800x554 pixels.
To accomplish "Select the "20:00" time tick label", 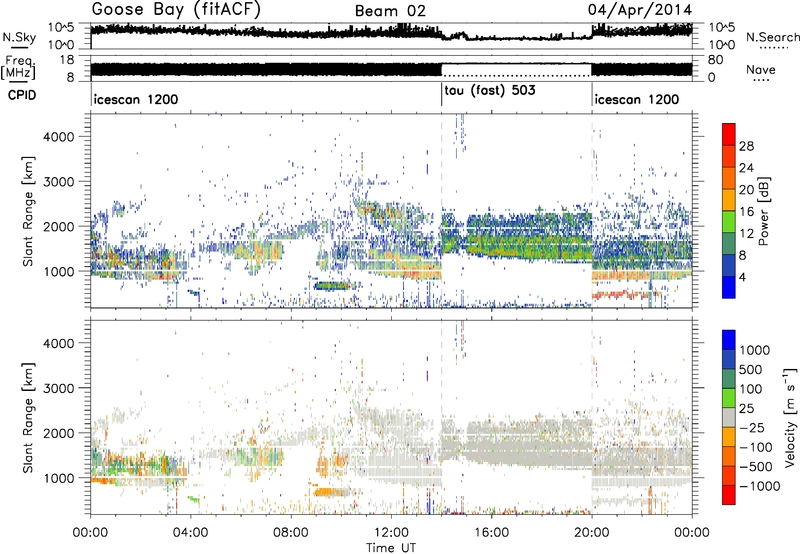I will (591, 533).
